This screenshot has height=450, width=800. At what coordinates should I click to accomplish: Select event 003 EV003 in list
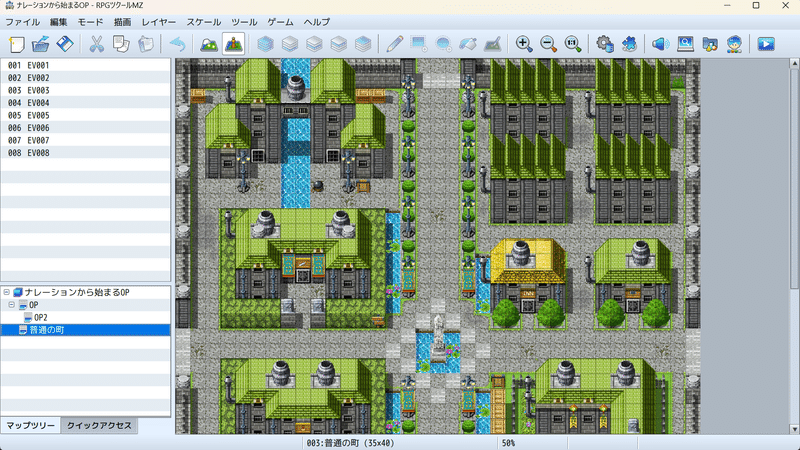86,90
